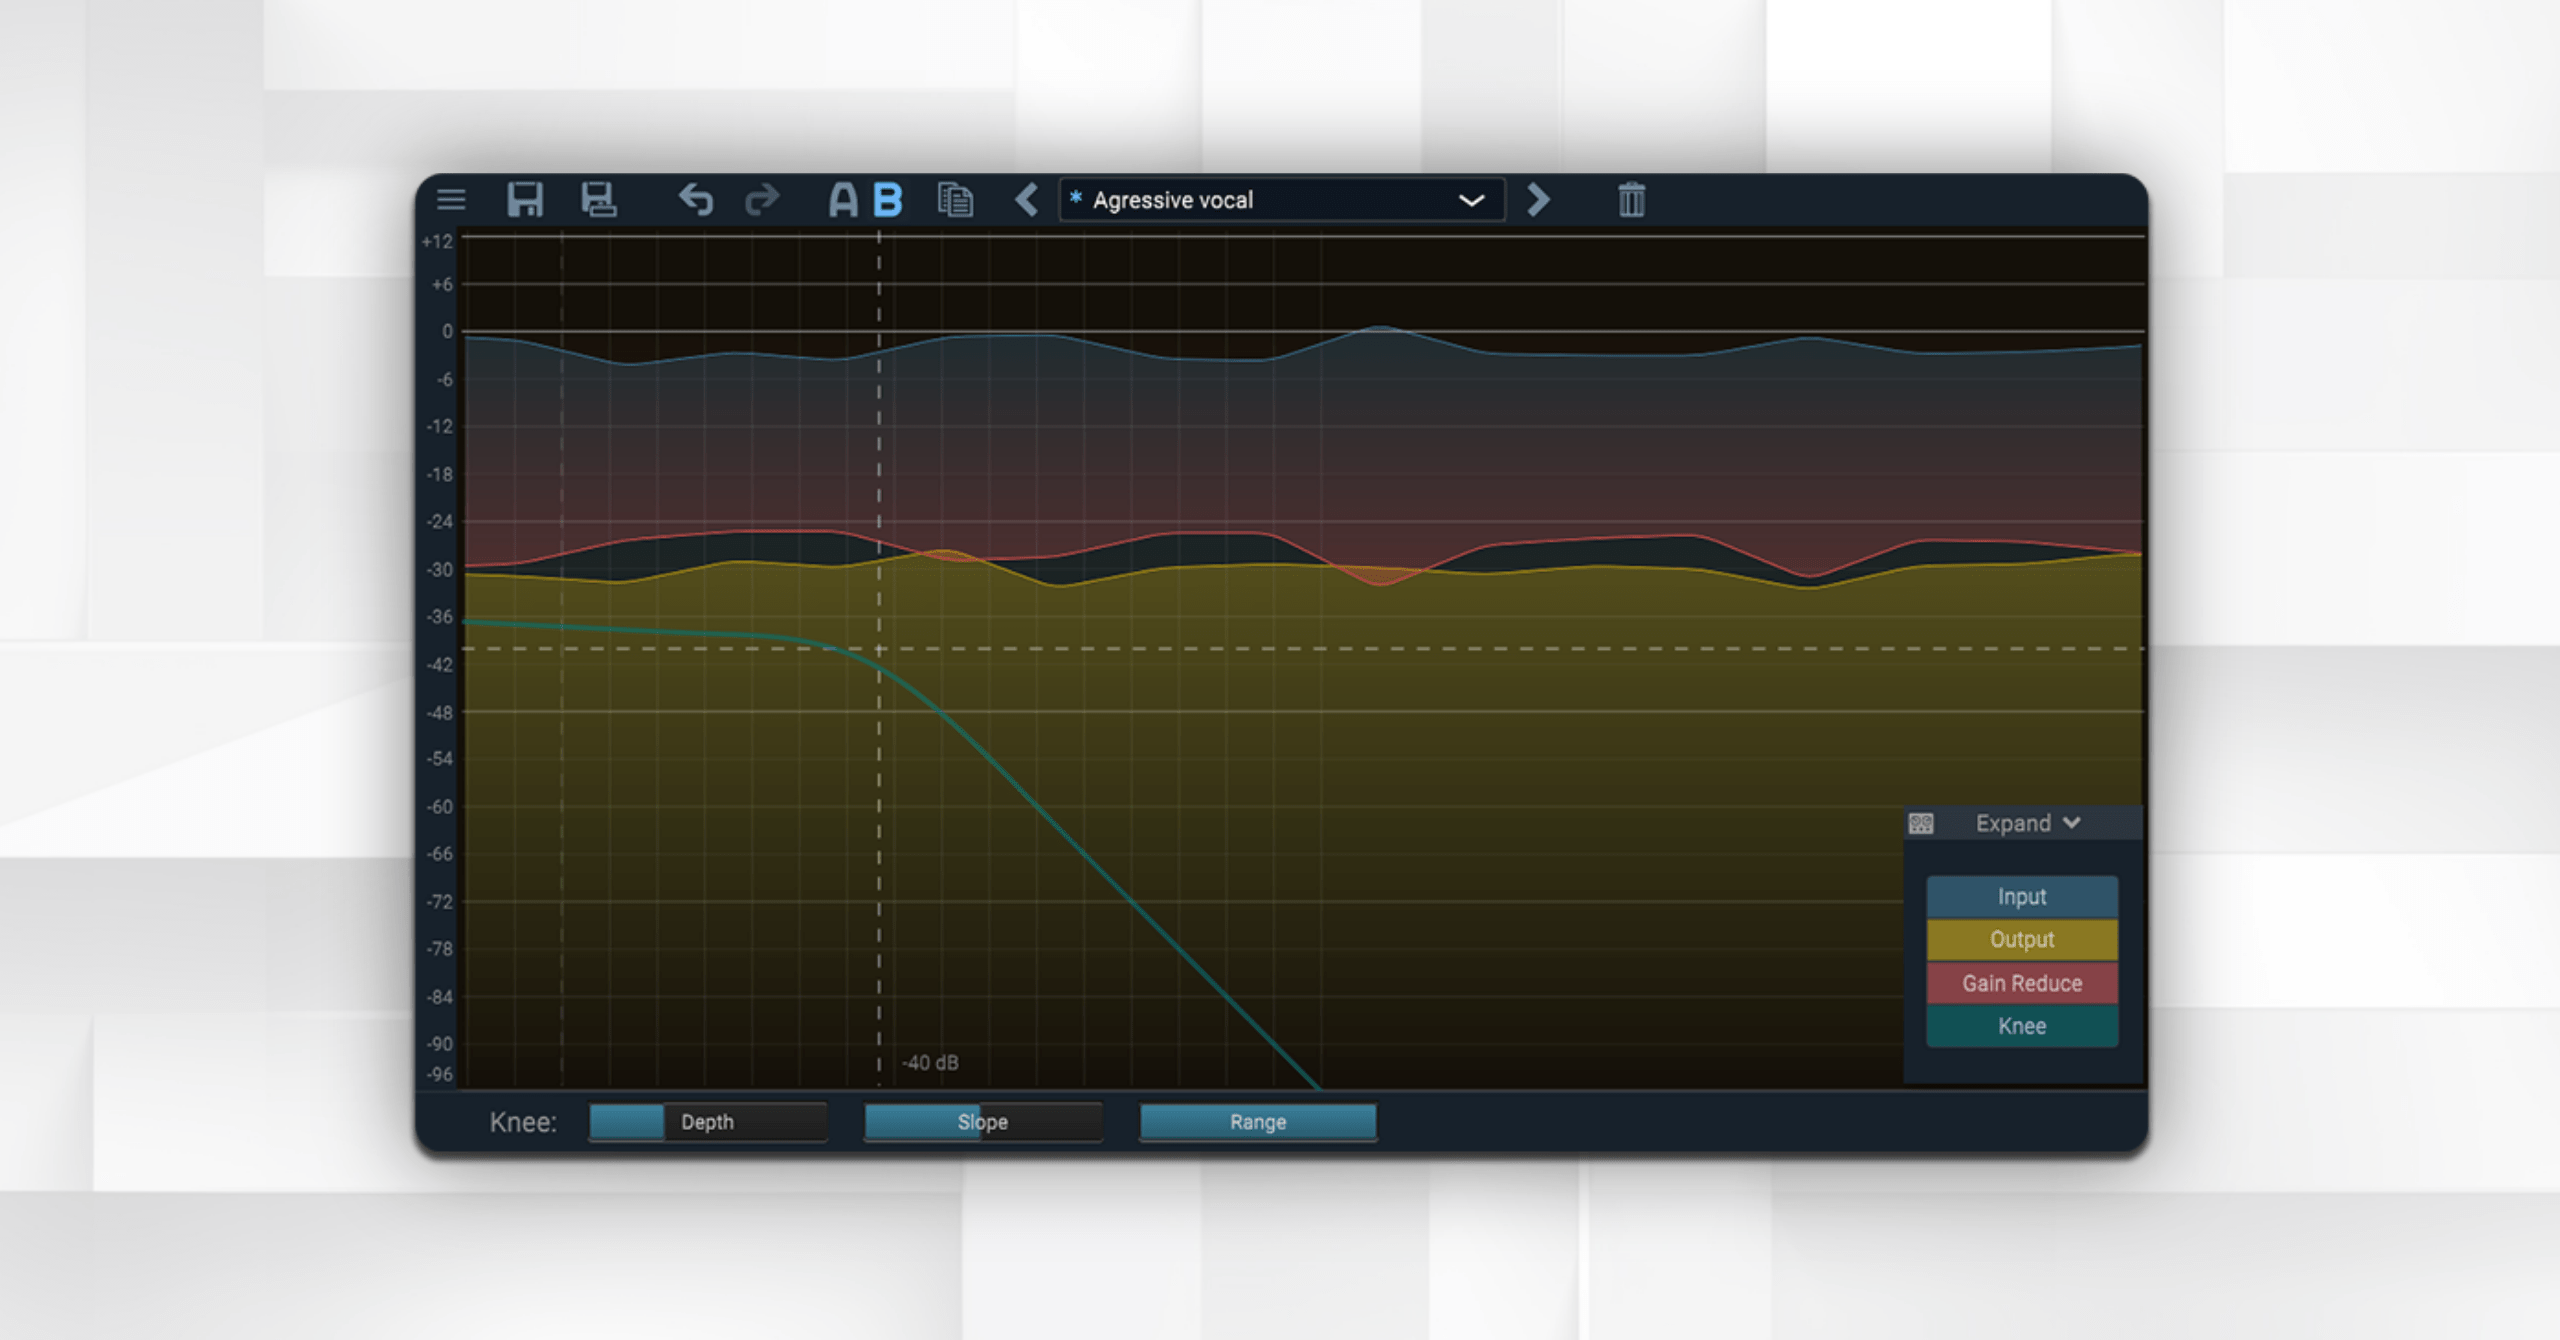Open the hamburger menu icon
Viewport: 2560px width, 1340px height.
tap(451, 200)
